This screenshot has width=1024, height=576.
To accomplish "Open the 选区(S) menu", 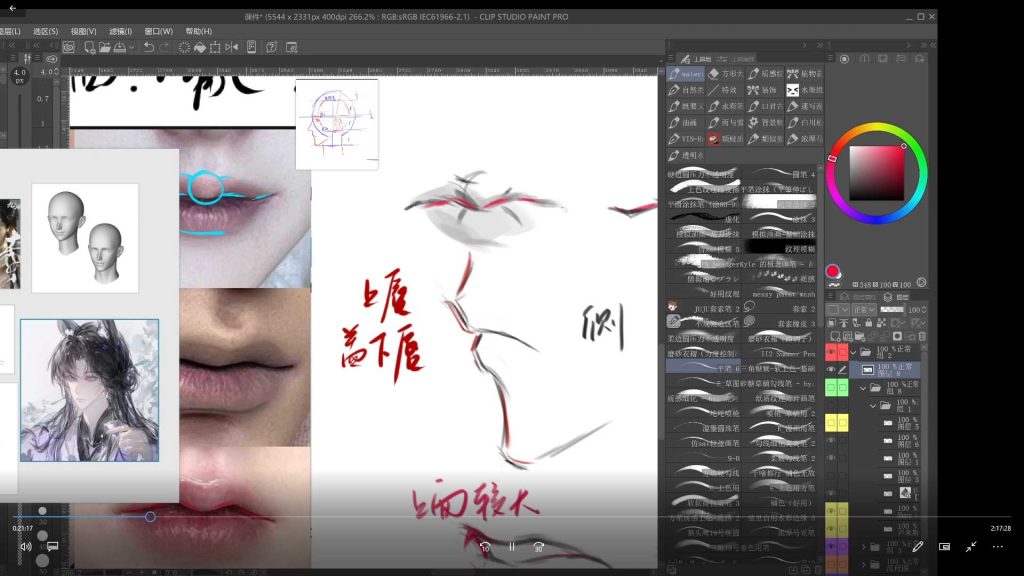I will click(x=45, y=31).
